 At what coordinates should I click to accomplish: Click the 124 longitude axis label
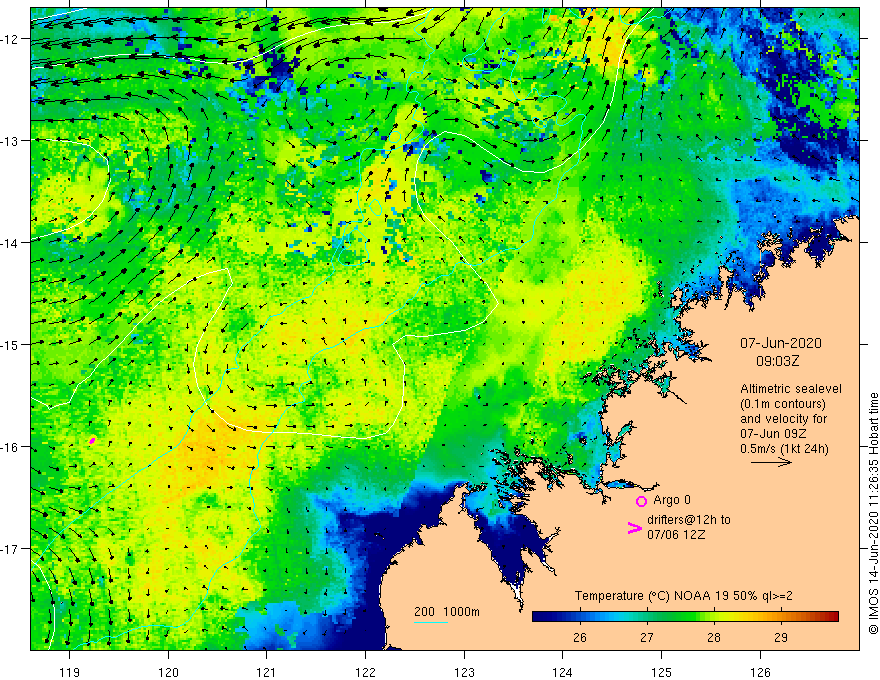coord(562,672)
